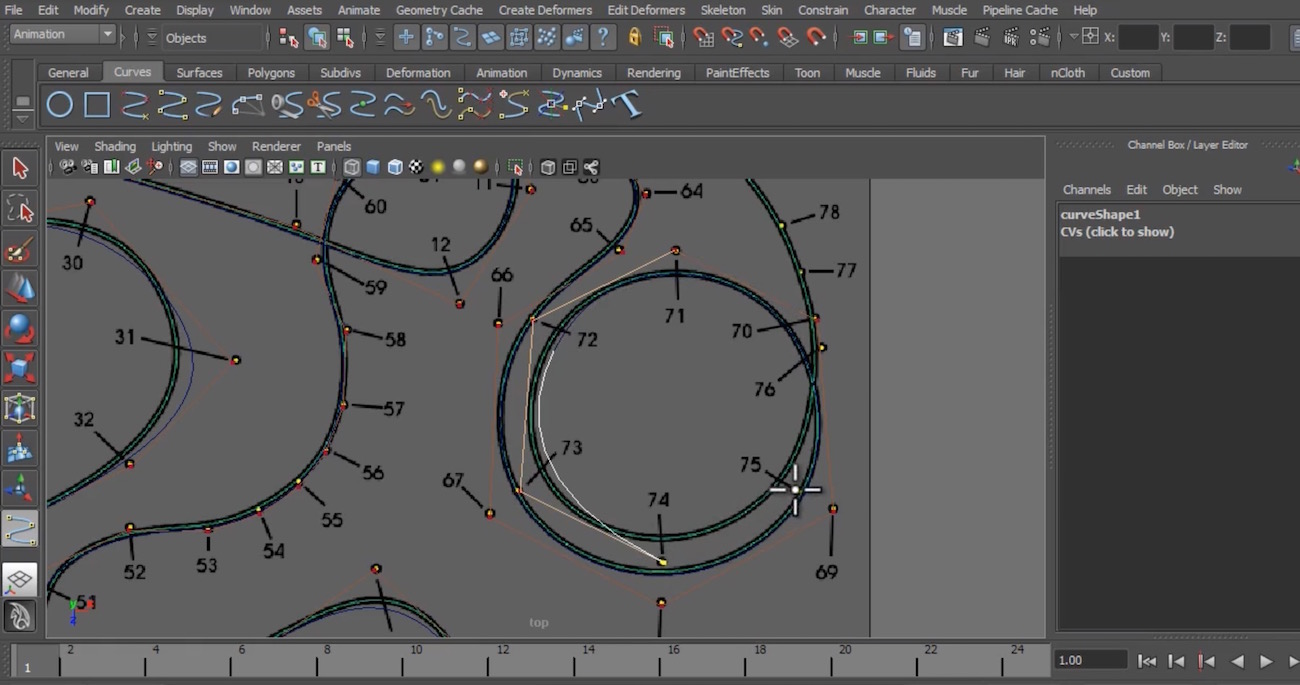Image resolution: width=1300 pixels, height=685 pixels.
Task: Enable snap to grids magnet toggle
Action: pos(703,37)
